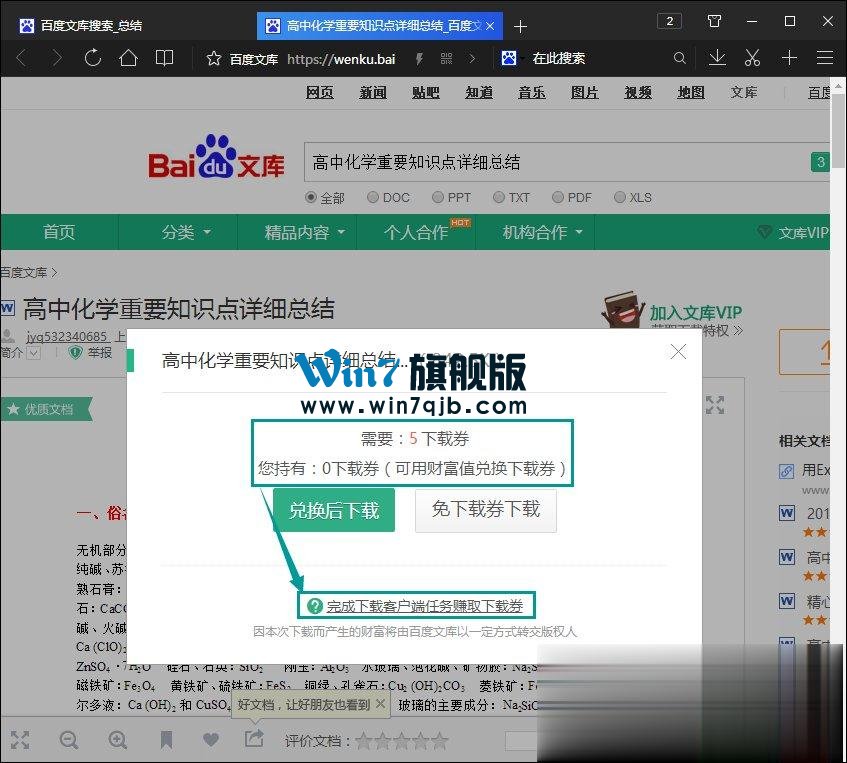Open the 完成下载客户端任务赚取下载券 link
Image resolution: width=847 pixels, height=763 pixels.
tap(425, 606)
